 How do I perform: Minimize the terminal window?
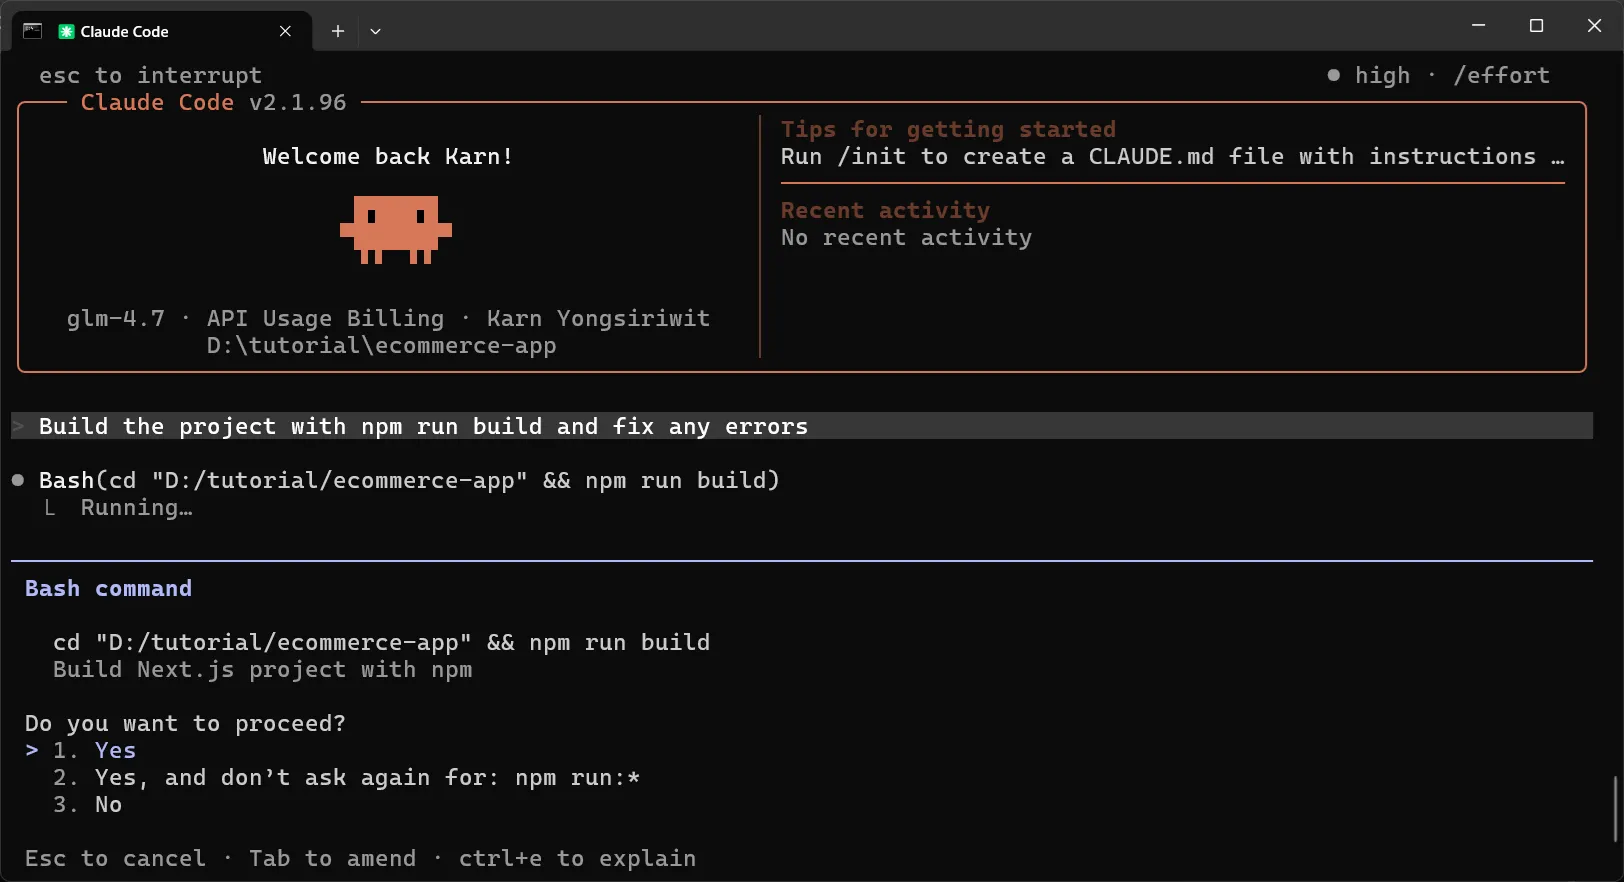tap(1478, 26)
